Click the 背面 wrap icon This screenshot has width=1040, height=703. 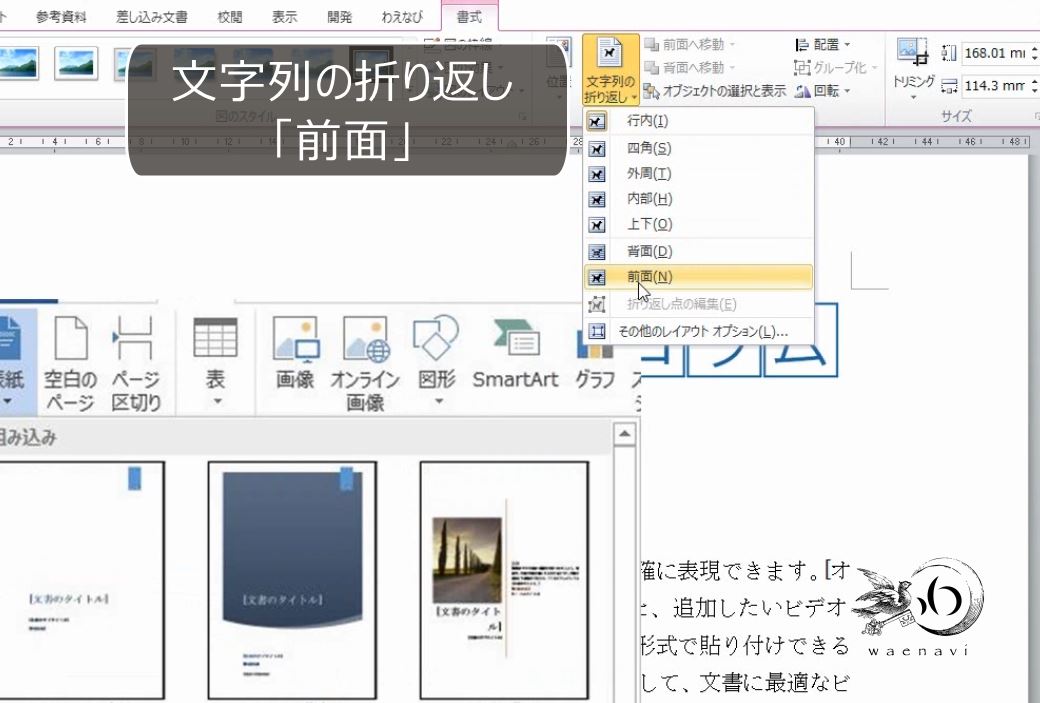pos(597,252)
